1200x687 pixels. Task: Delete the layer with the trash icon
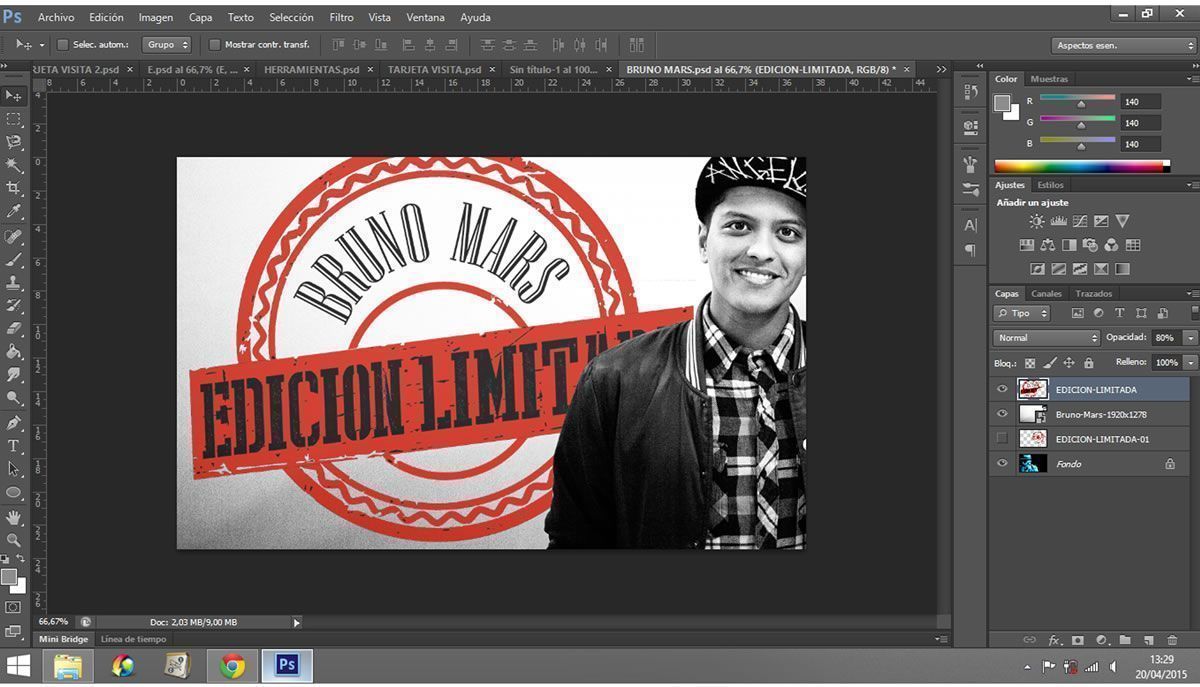click(1172, 640)
